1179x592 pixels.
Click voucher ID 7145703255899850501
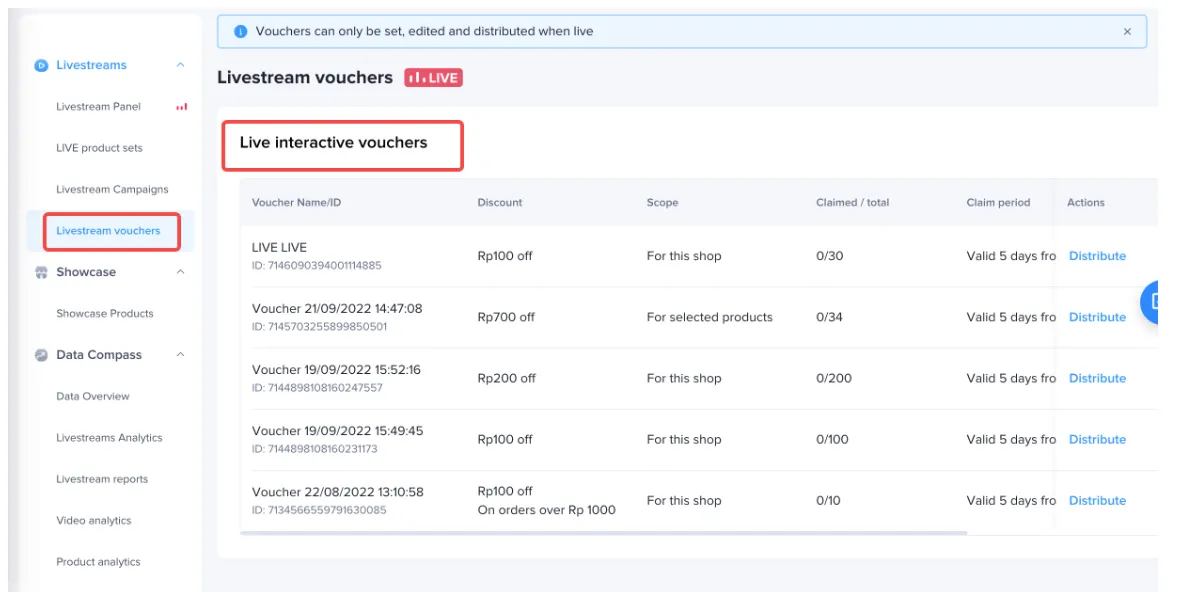pyautogui.click(x=320, y=327)
